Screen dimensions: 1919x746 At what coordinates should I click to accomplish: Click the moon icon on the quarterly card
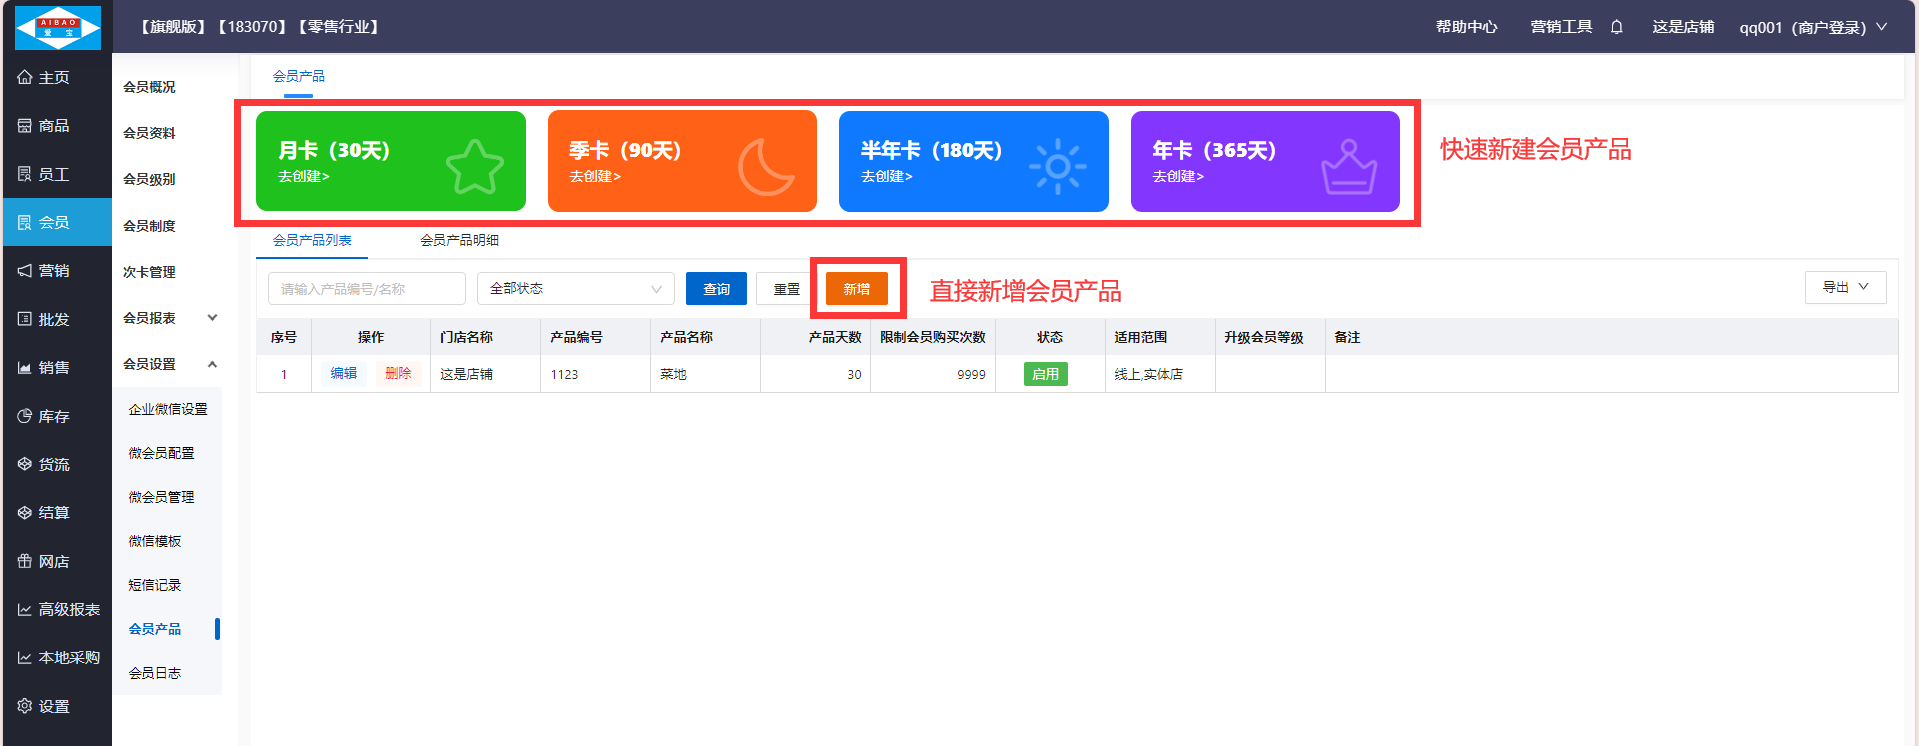tap(765, 166)
